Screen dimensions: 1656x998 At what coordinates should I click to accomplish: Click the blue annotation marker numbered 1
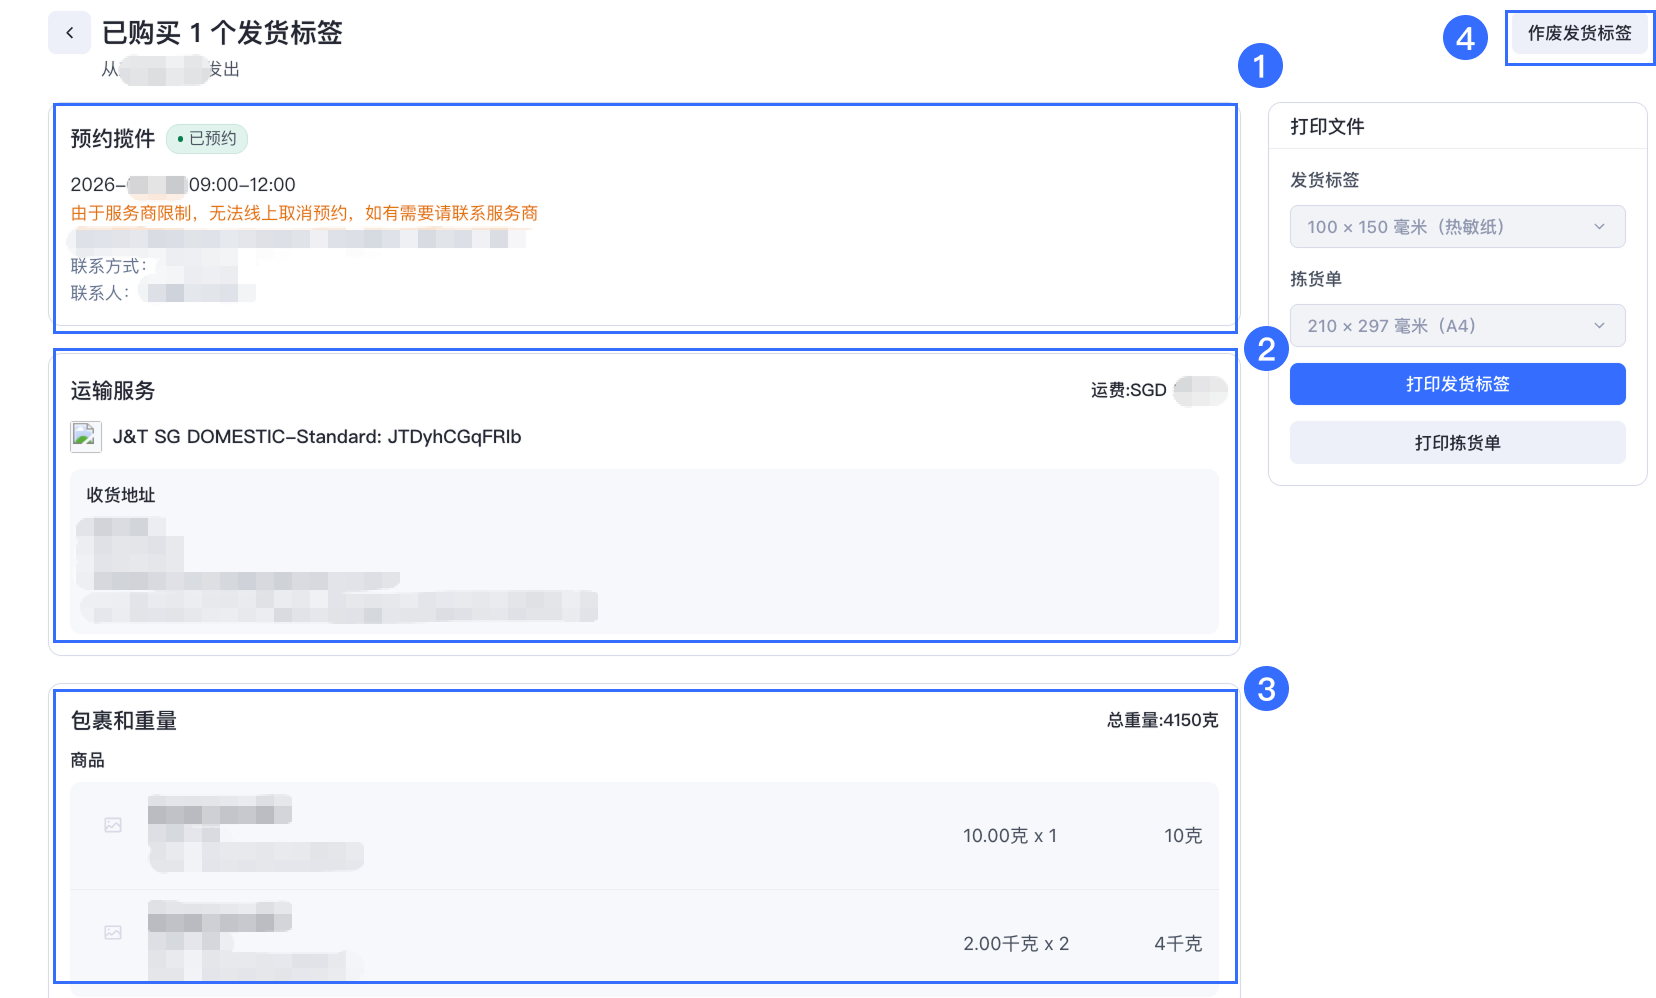[1264, 66]
